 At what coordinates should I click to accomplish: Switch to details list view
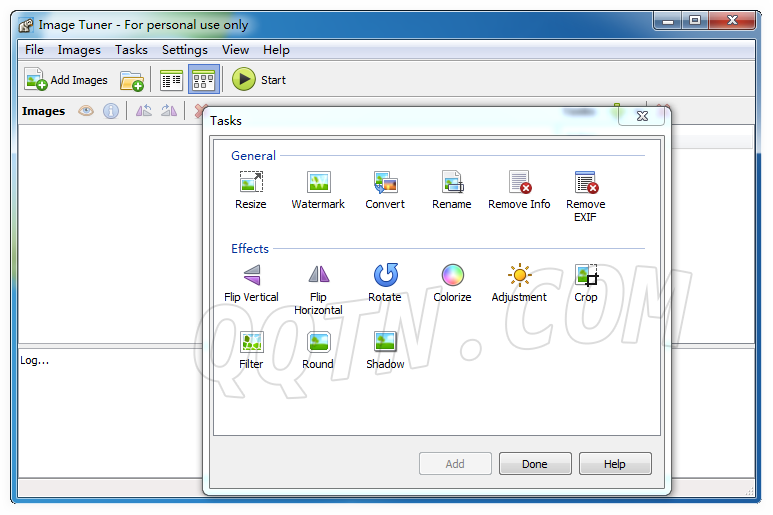(171, 80)
